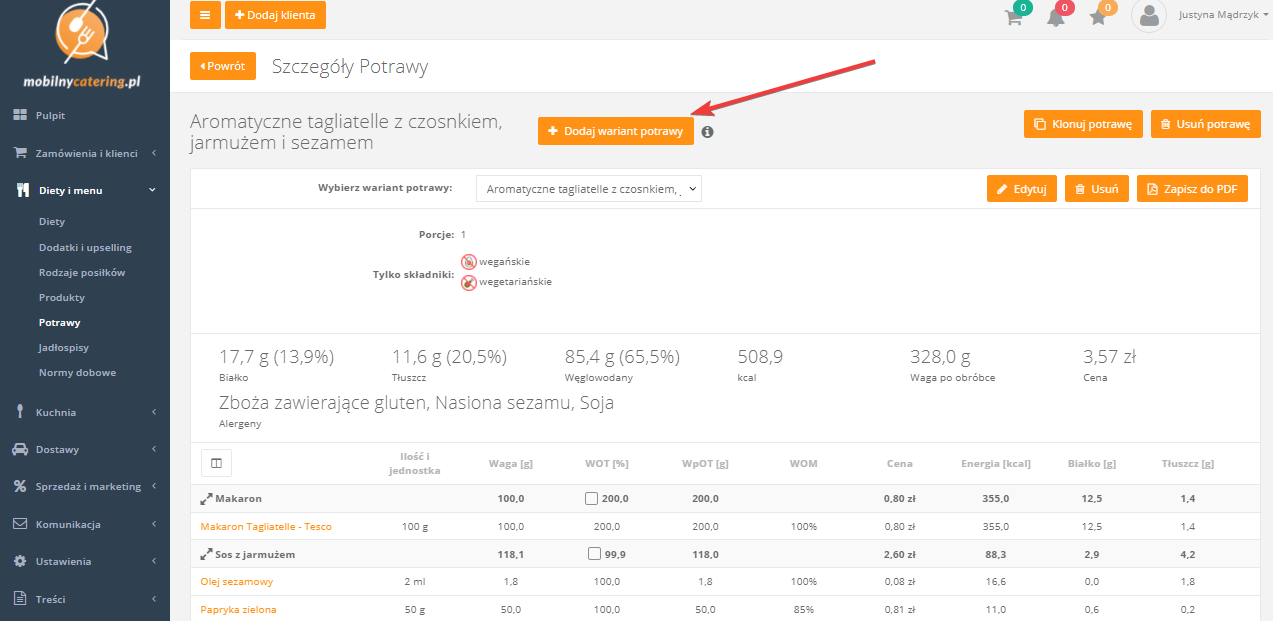This screenshot has width=1273, height=621.
Task: Open Makaron Tagliatelle - Tesco link
Action: pos(266,526)
